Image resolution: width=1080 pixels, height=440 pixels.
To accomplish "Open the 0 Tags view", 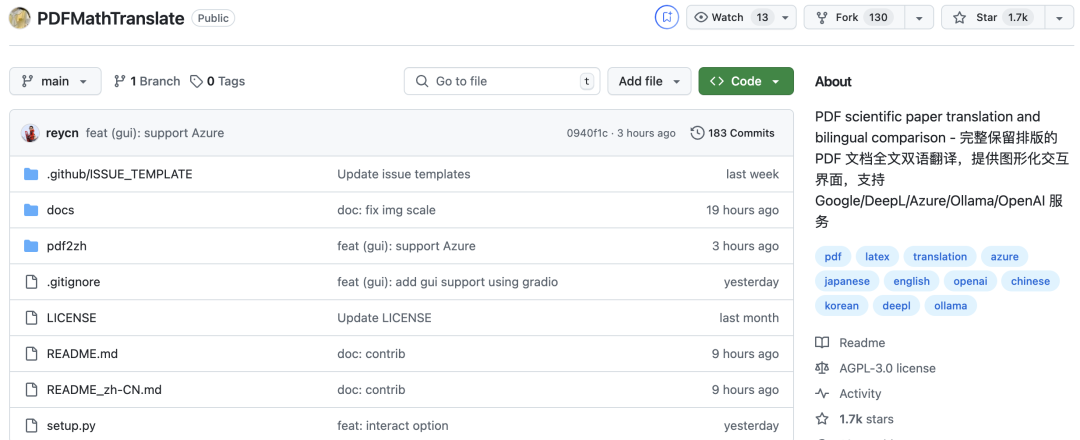I will pos(218,81).
